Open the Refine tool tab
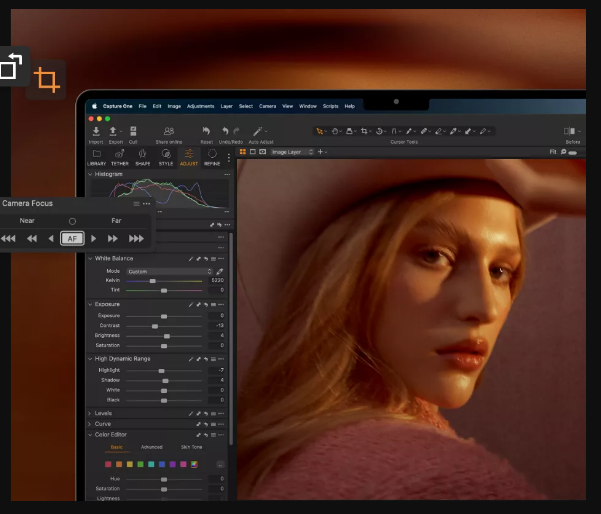The height and width of the screenshot is (514, 601). click(x=212, y=158)
